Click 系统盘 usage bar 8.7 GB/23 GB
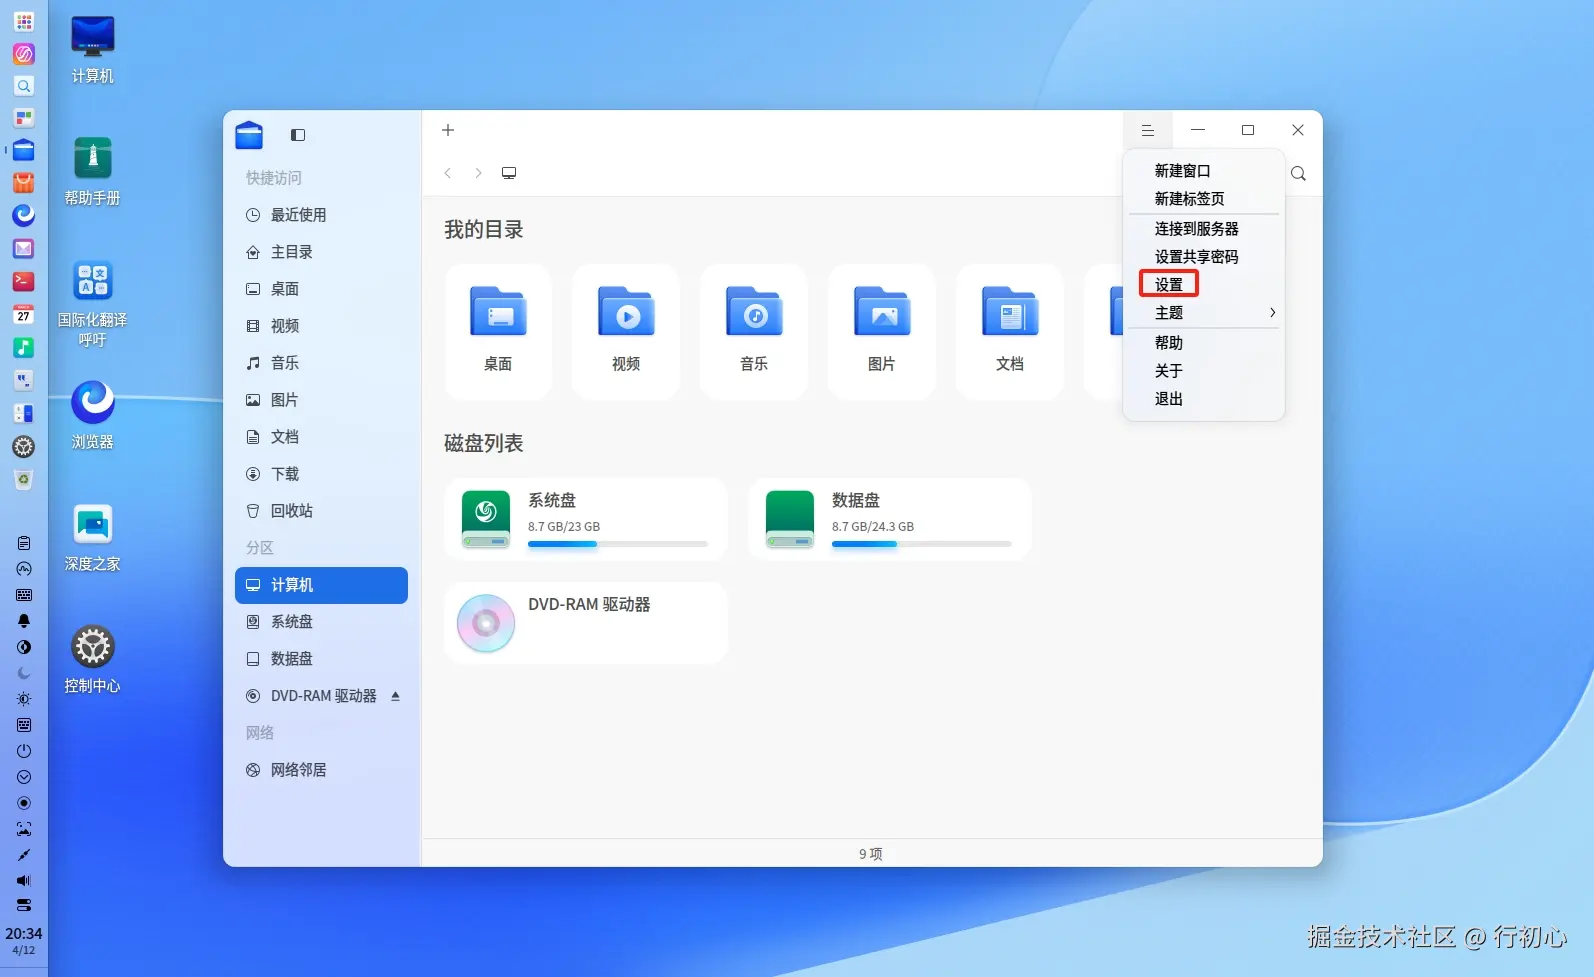Viewport: 1594px width, 977px height. click(618, 544)
